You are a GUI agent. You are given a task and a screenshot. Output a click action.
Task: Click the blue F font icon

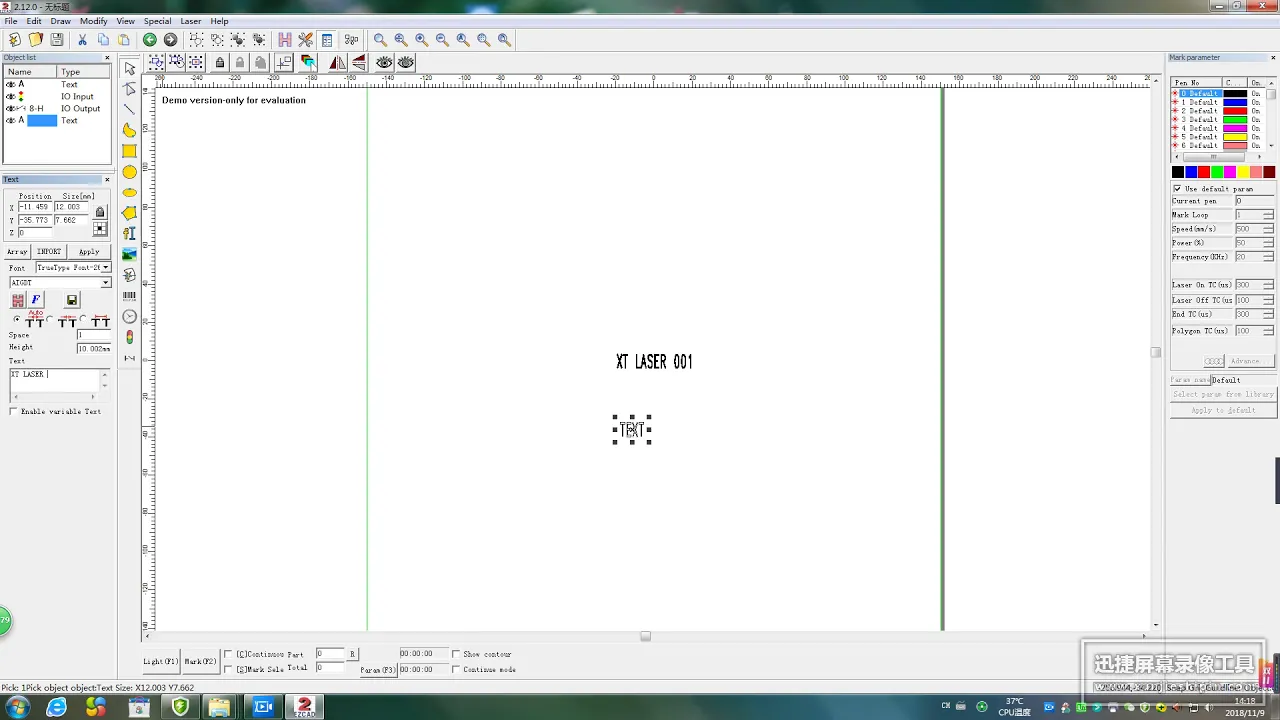coord(36,300)
